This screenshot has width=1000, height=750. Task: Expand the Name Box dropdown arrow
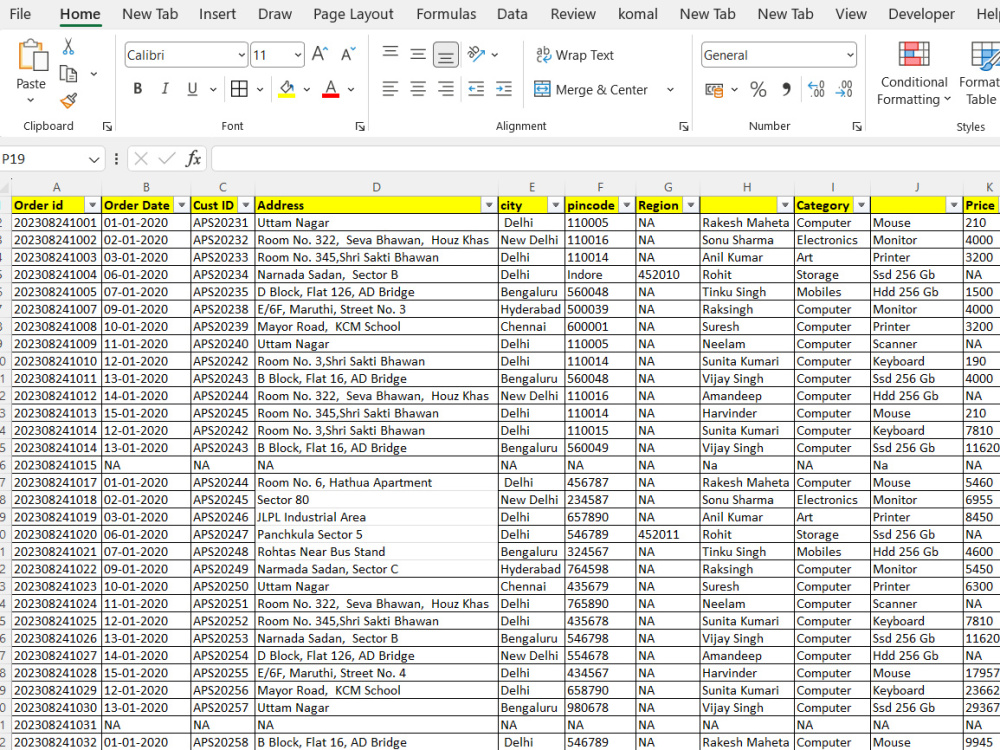(x=94, y=159)
